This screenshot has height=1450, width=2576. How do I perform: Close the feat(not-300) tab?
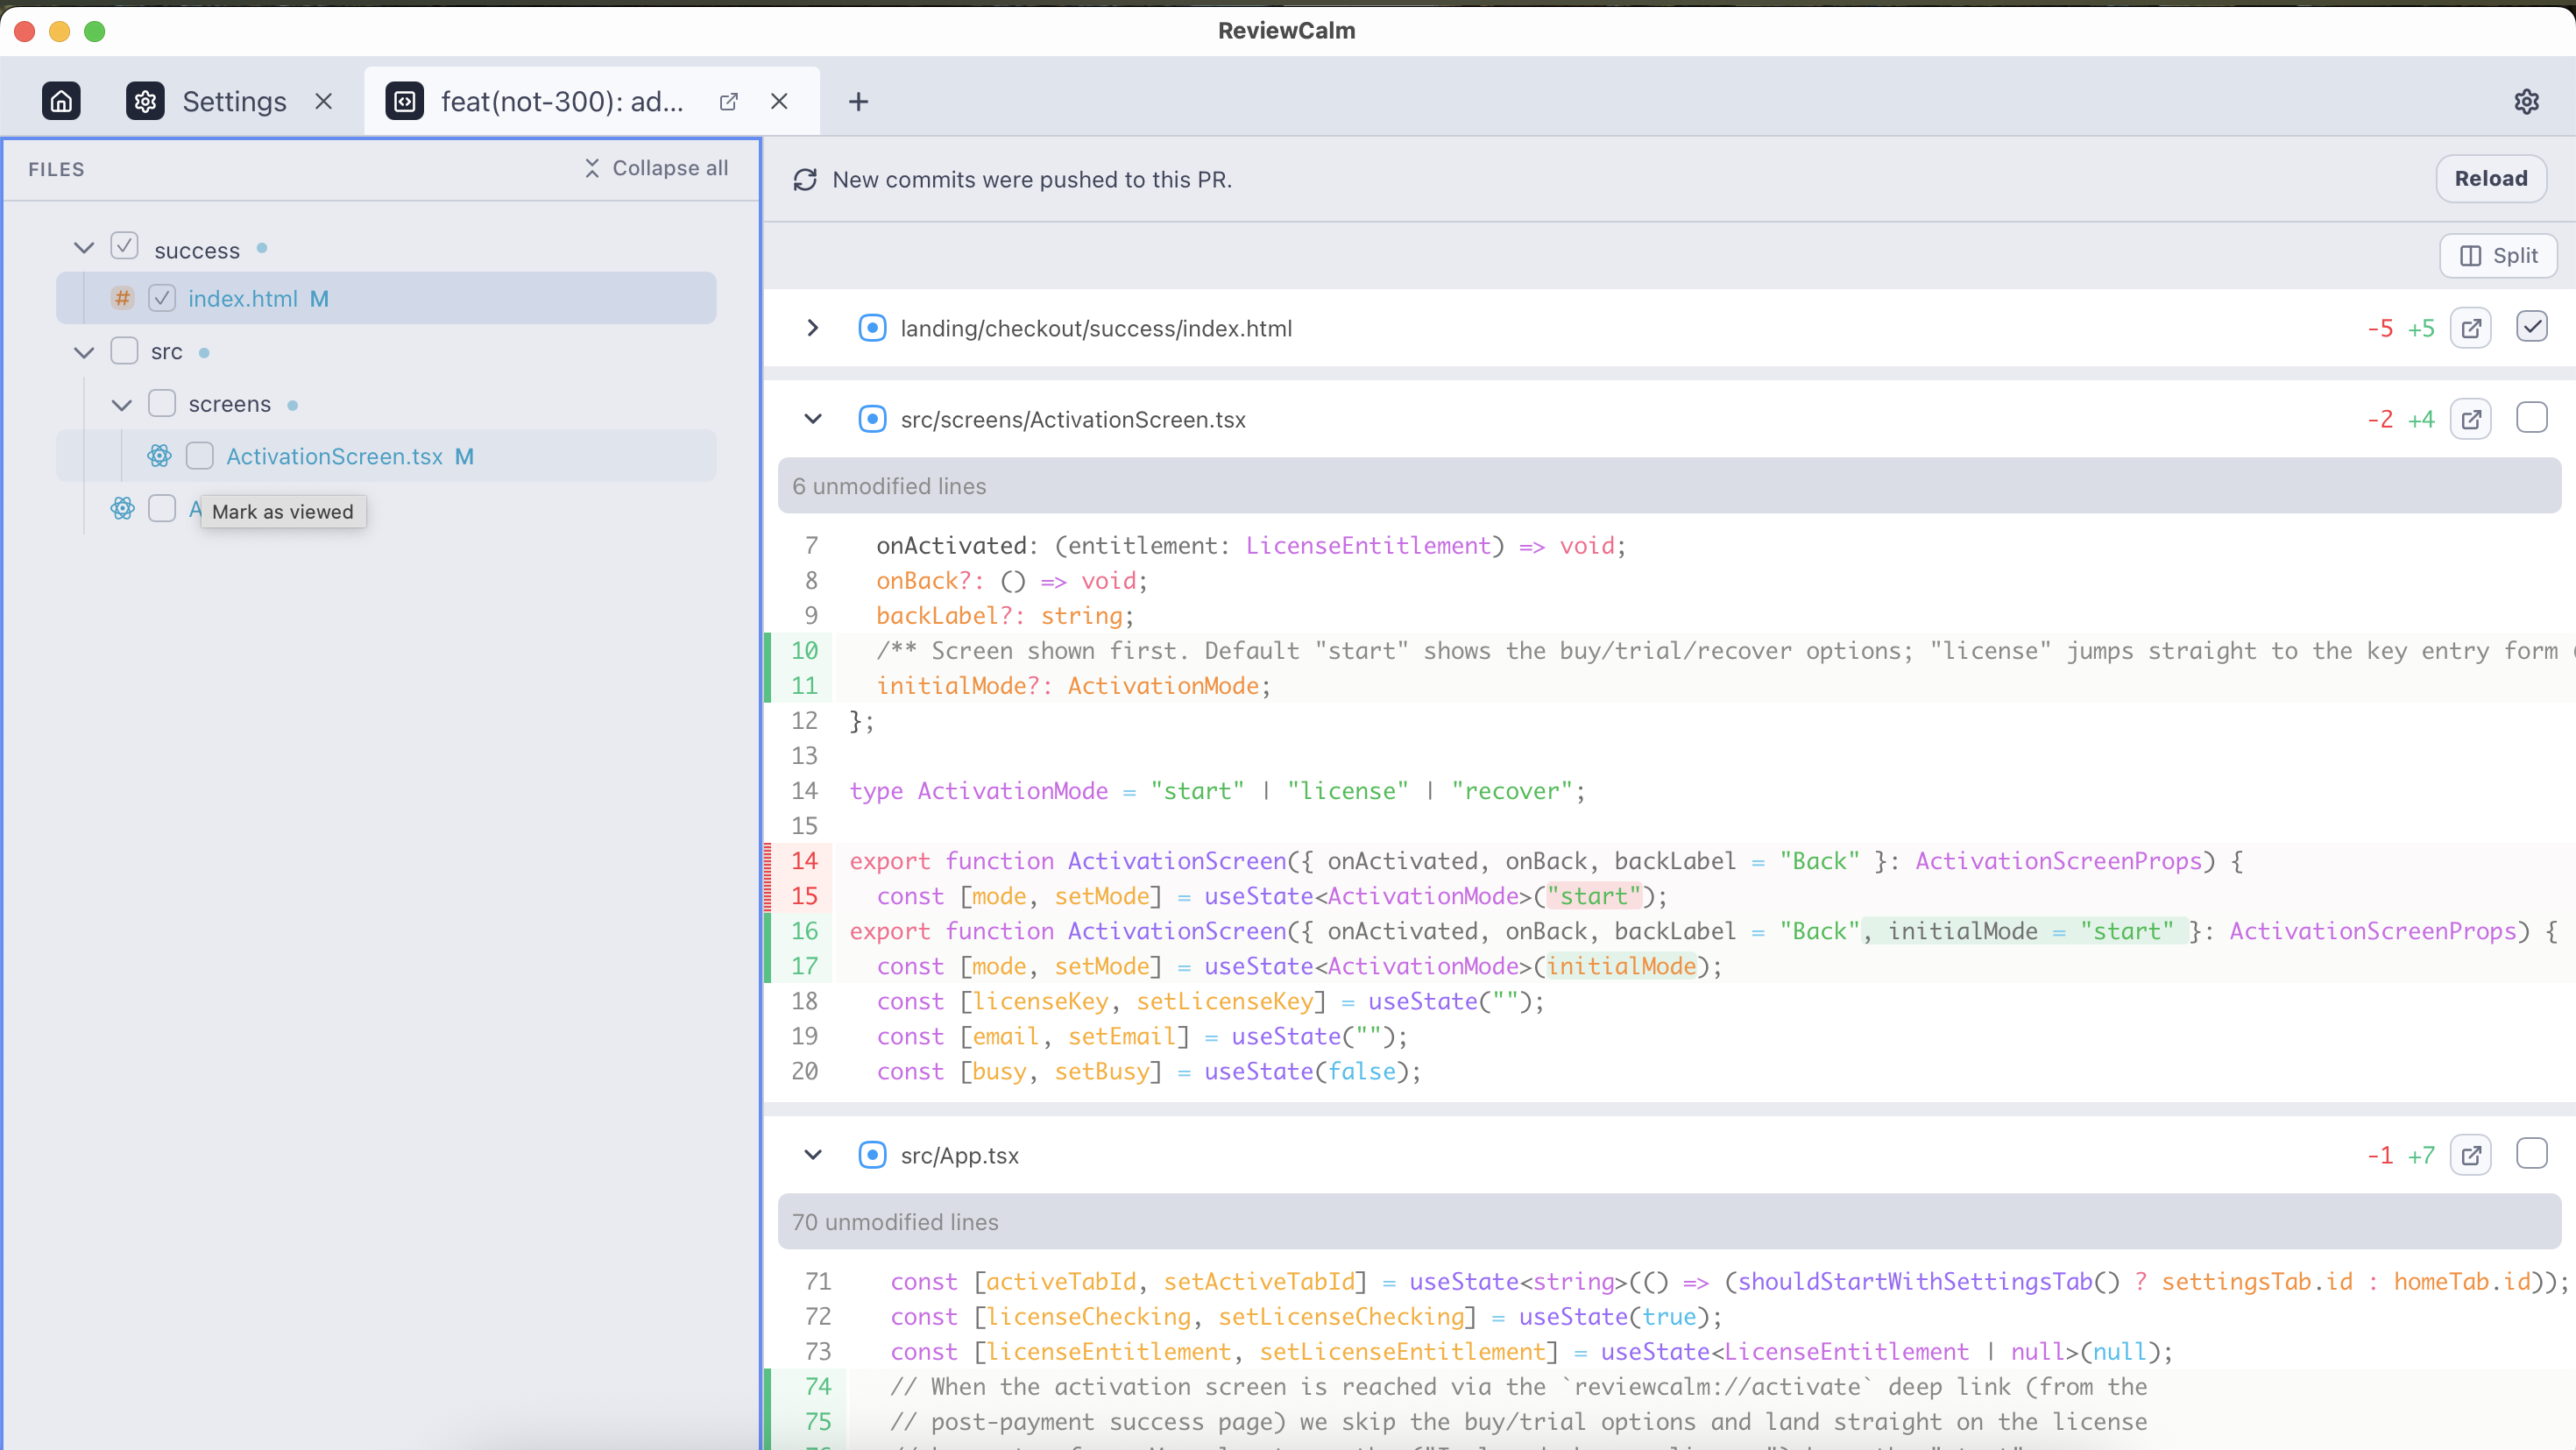pos(779,101)
